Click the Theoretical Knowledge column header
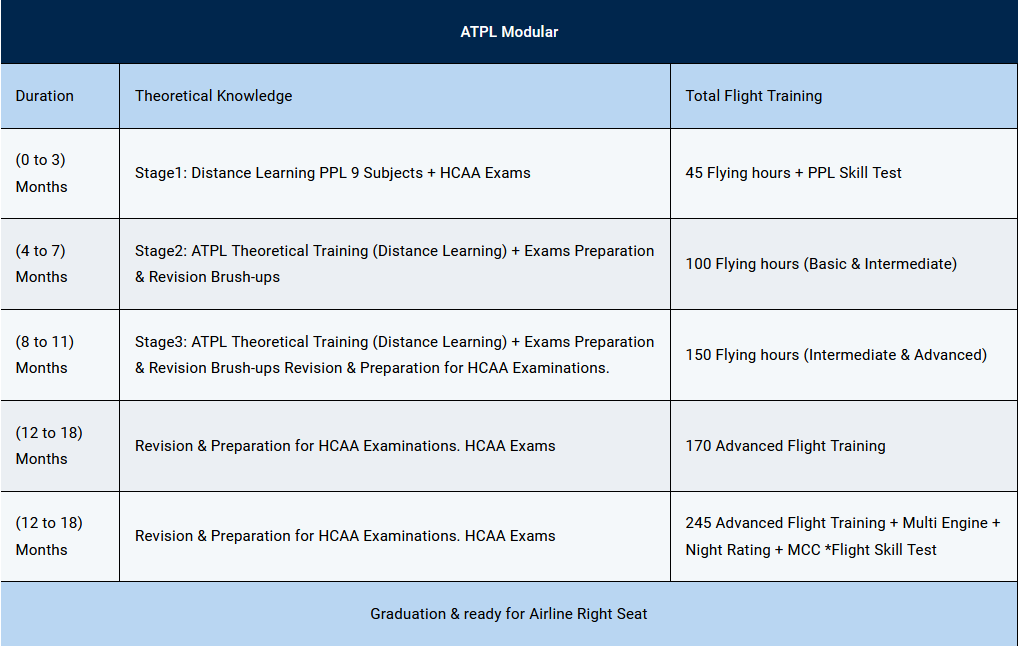The image size is (1020, 646). tap(214, 96)
